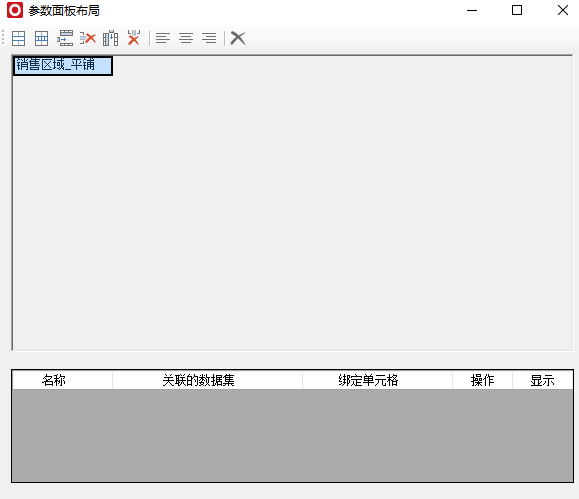The height and width of the screenshot is (499, 579).
Task: Delete the row with the red-X row icon
Action: [88, 38]
